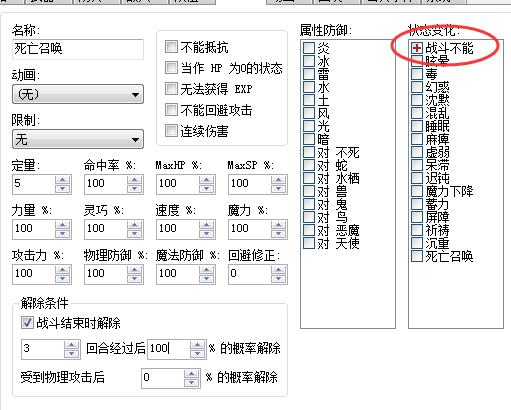
Task: Click the 受到物理攻击后 probability field
Action: click(x=162, y=378)
